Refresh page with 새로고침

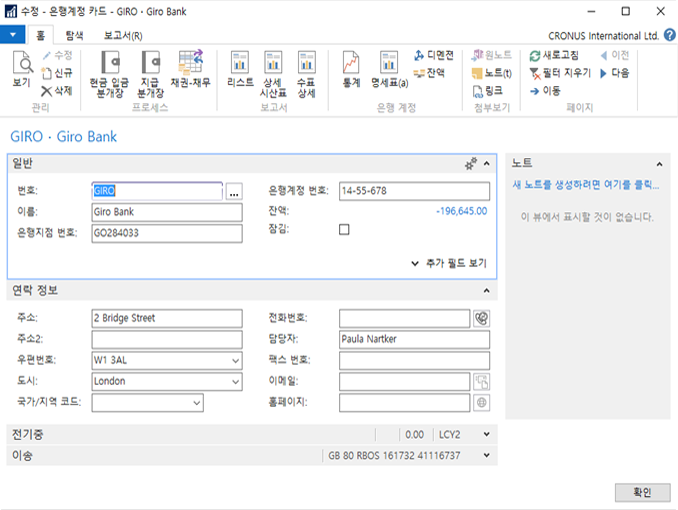coord(535,55)
